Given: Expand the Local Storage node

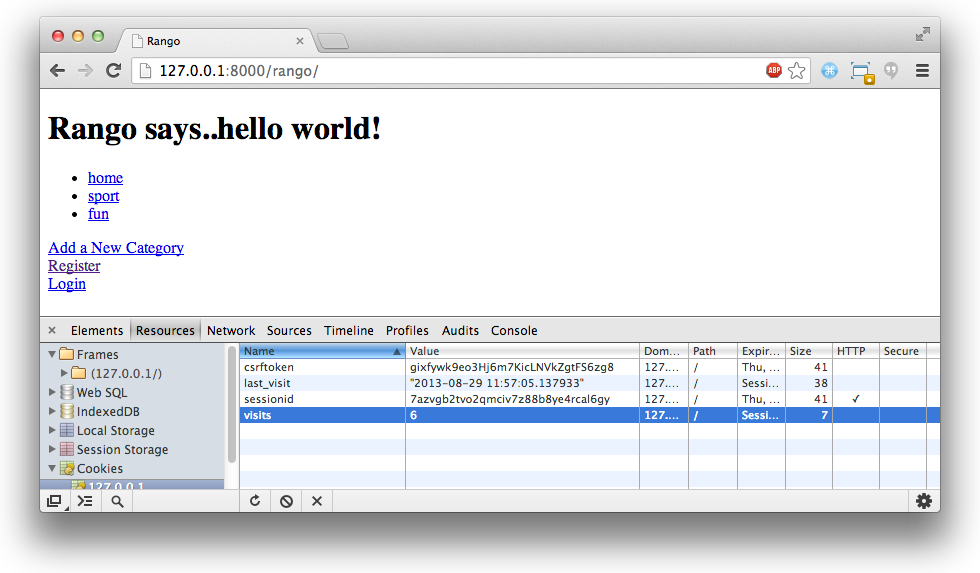Looking at the screenshot, I should (x=52, y=431).
